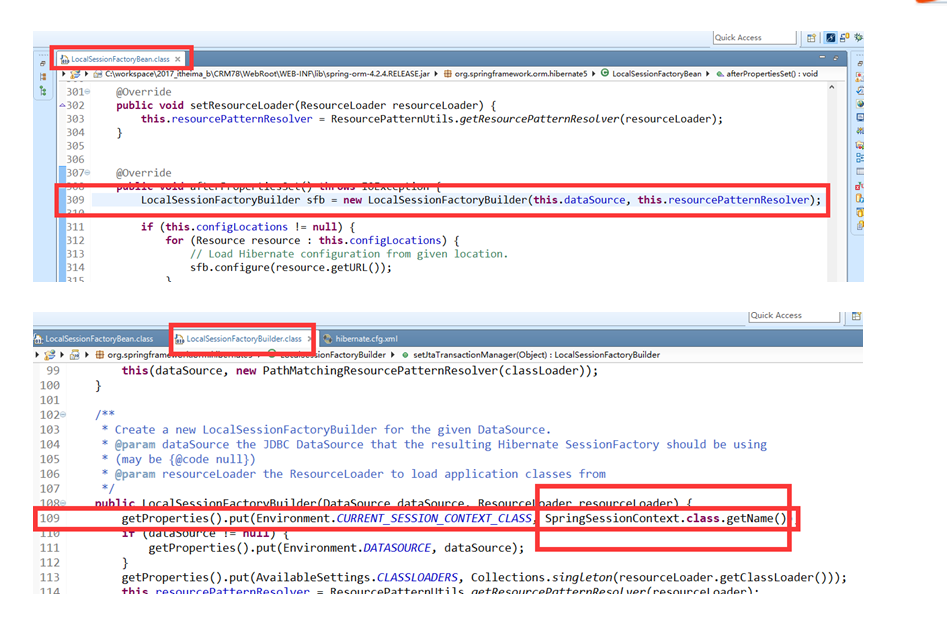This screenshot has width=947, height=619.
Task: Click line 106 @param resourceLoader comment
Action: (x=353, y=474)
